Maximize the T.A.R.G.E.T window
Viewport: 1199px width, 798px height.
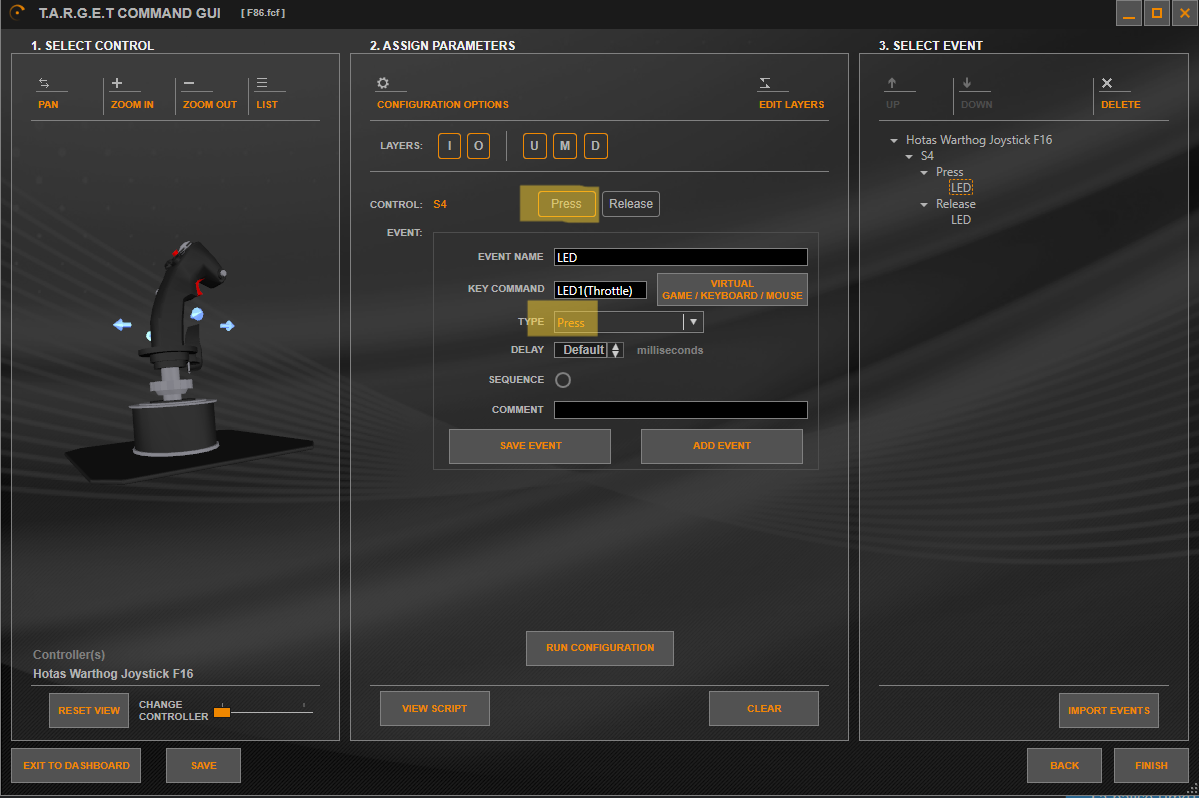pos(1157,13)
